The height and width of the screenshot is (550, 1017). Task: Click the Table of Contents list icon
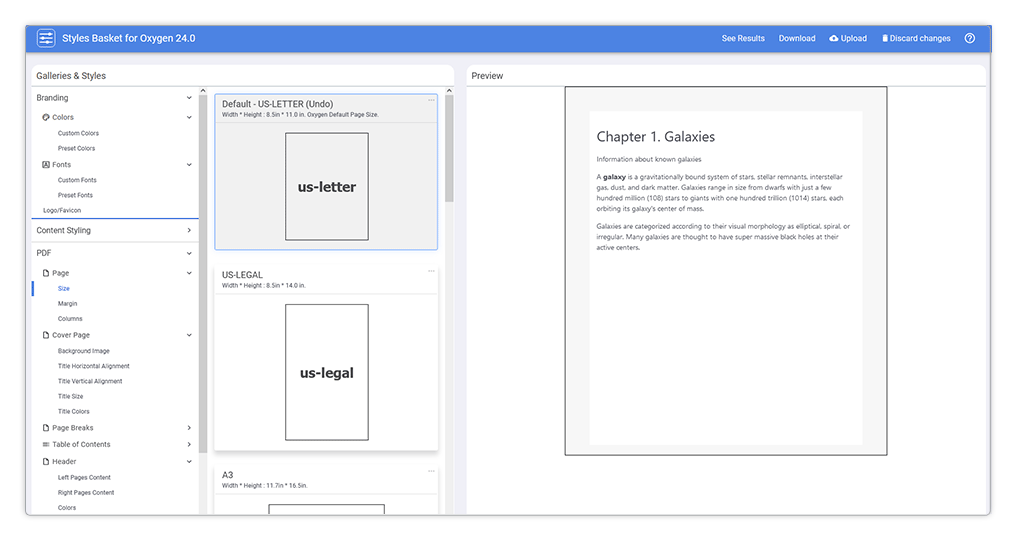click(45, 444)
